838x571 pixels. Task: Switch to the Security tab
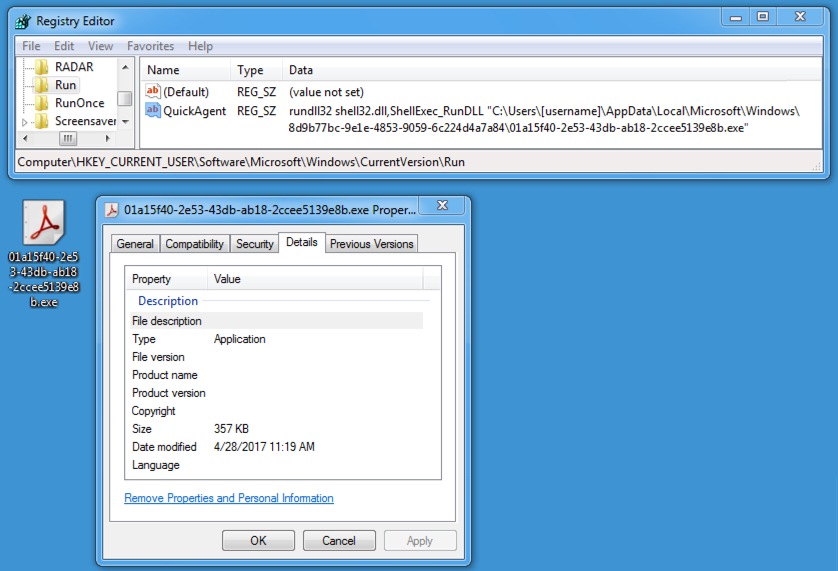tap(254, 244)
